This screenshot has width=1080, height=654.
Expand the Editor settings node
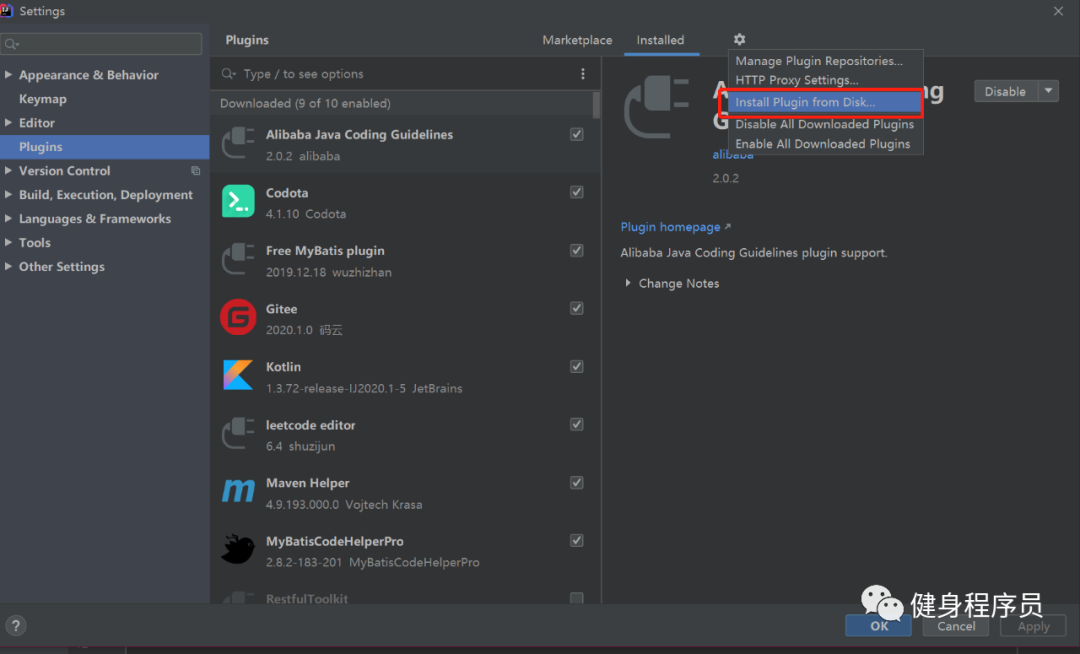click(x=8, y=123)
